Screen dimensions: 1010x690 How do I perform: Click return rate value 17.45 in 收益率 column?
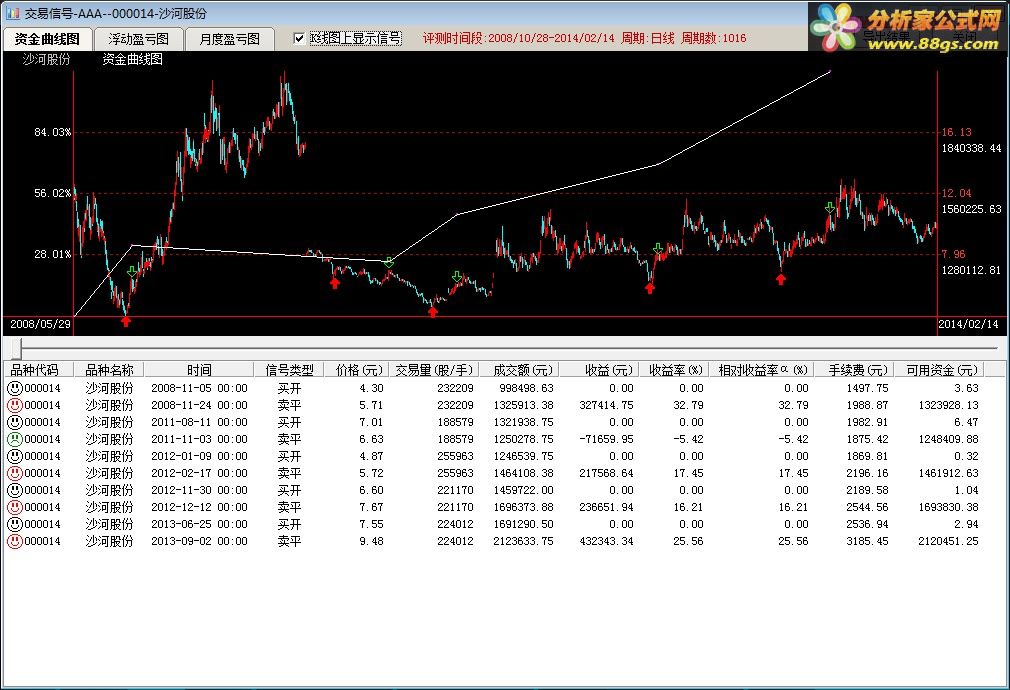click(688, 474)
